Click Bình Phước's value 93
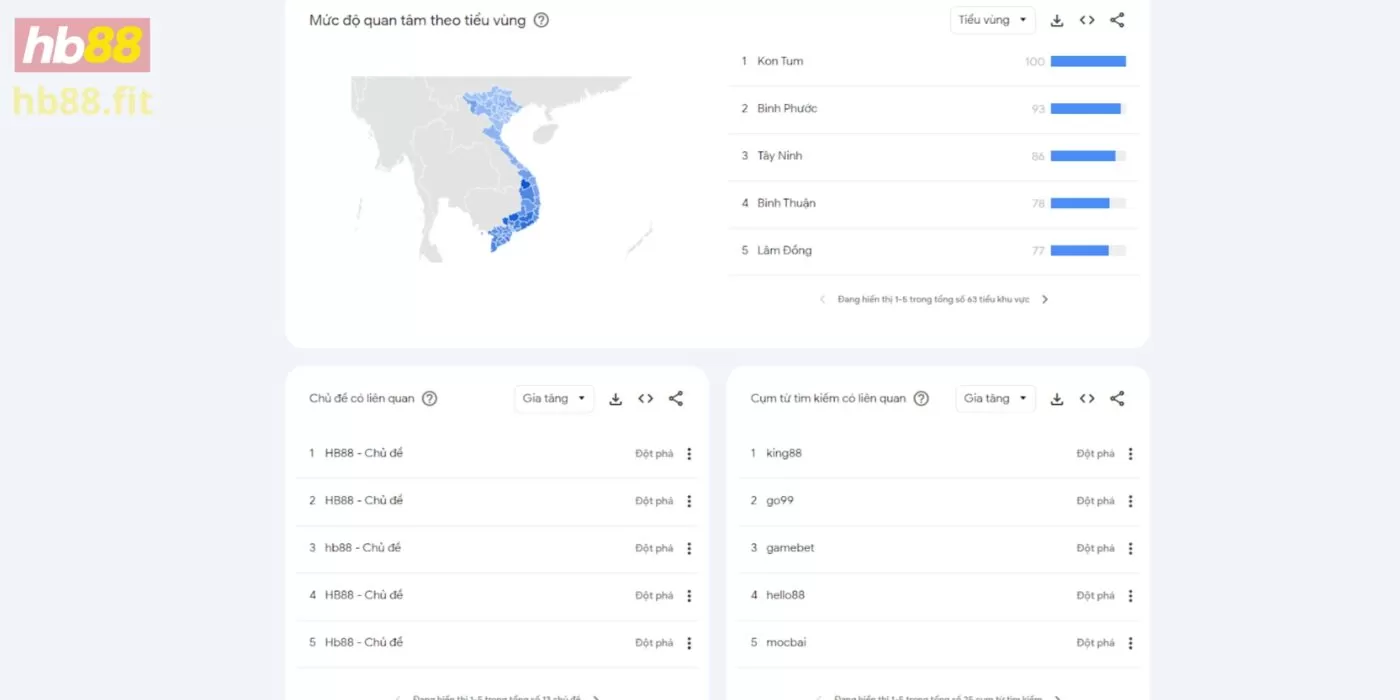The width and height of the screenshot is (1400, 700). click(x=1039, y=109)
